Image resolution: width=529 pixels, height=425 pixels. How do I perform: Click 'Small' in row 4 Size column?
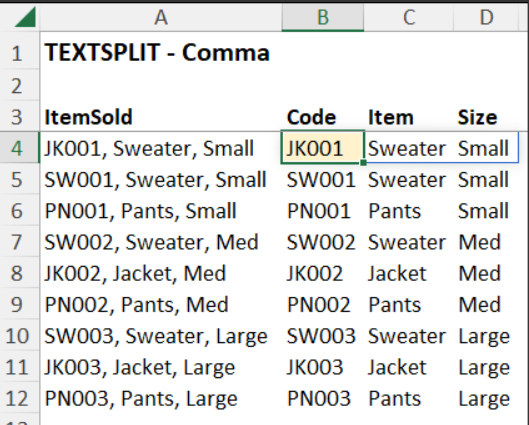tap(486, 148)
